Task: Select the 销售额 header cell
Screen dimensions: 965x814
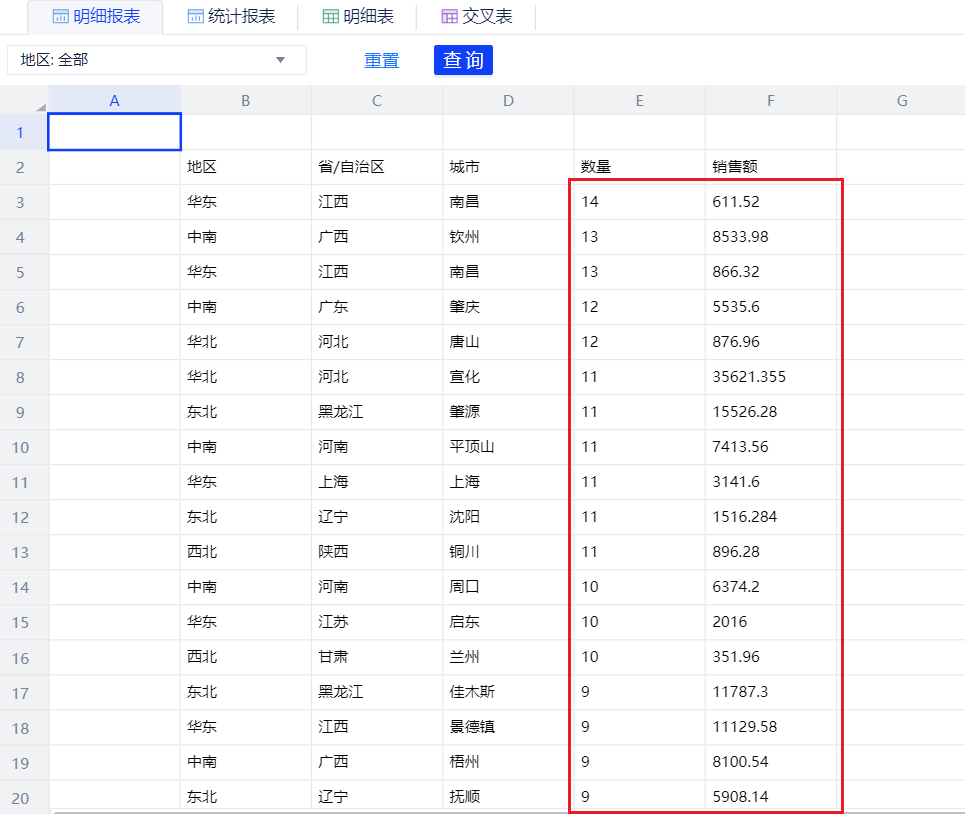Action: click(x=770, y=167)
